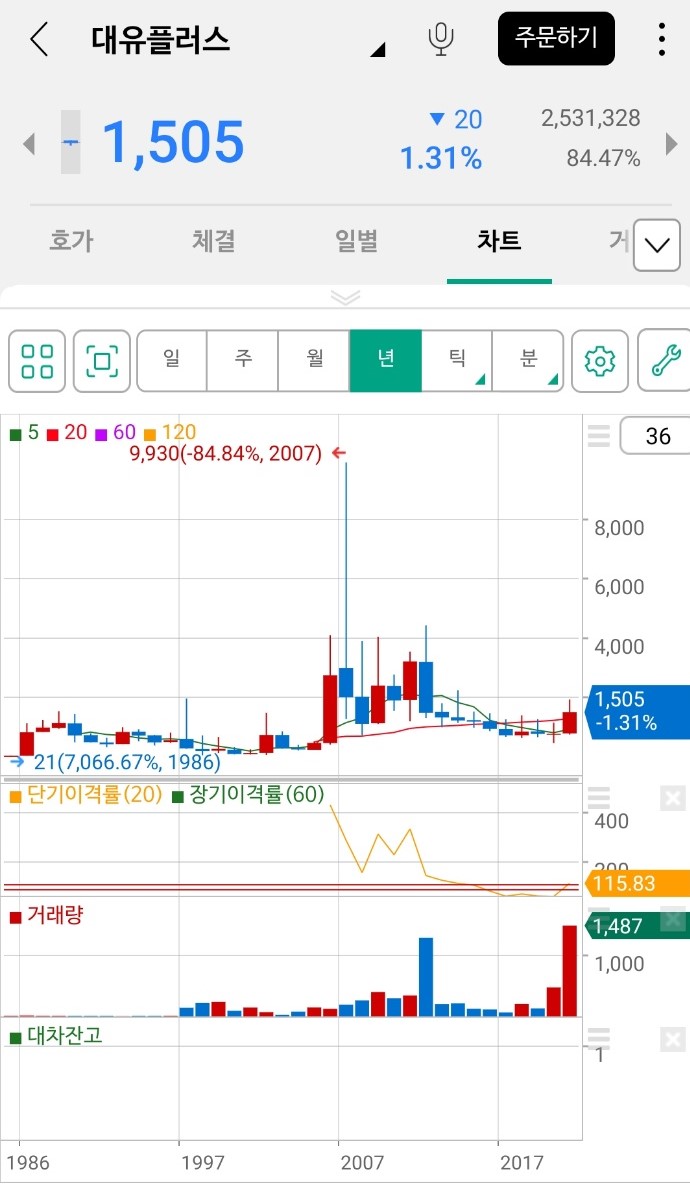The width and height of the screenshot is (690, 1187).
Task: Tap the 120 moving-average legend
Action: (170, 432)
